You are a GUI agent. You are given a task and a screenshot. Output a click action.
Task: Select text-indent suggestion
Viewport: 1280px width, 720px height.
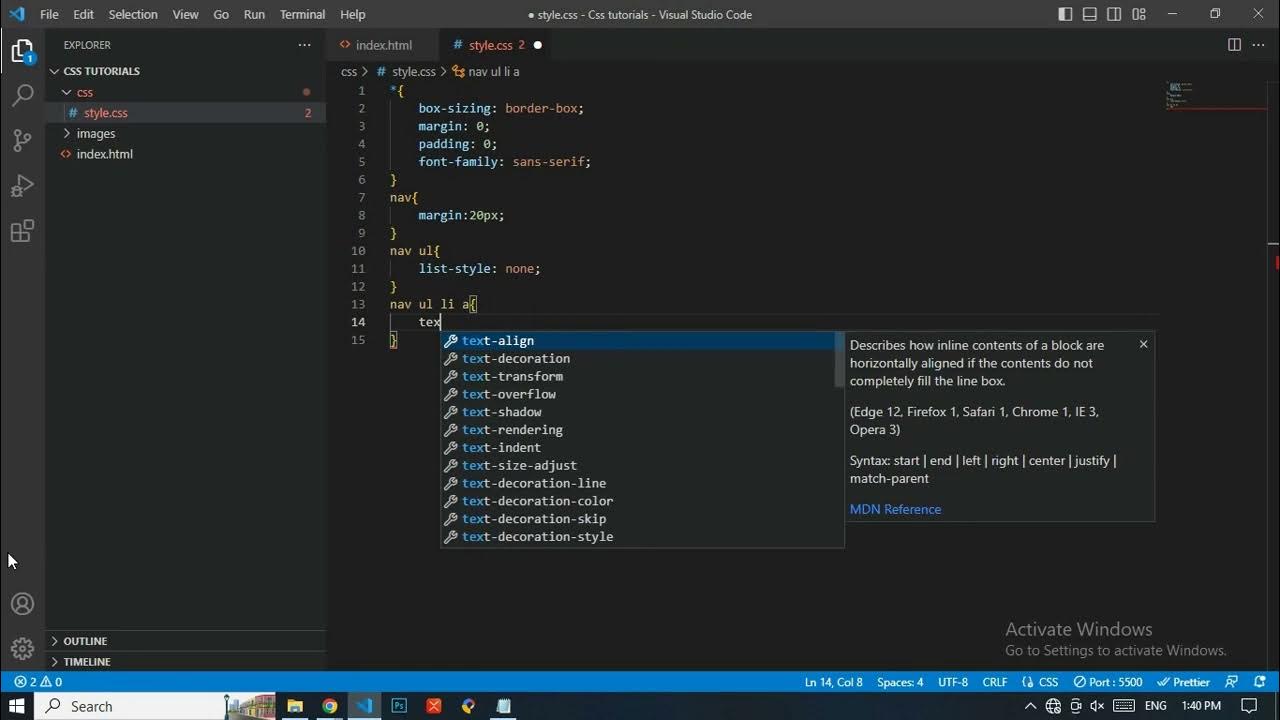[640, 448]
